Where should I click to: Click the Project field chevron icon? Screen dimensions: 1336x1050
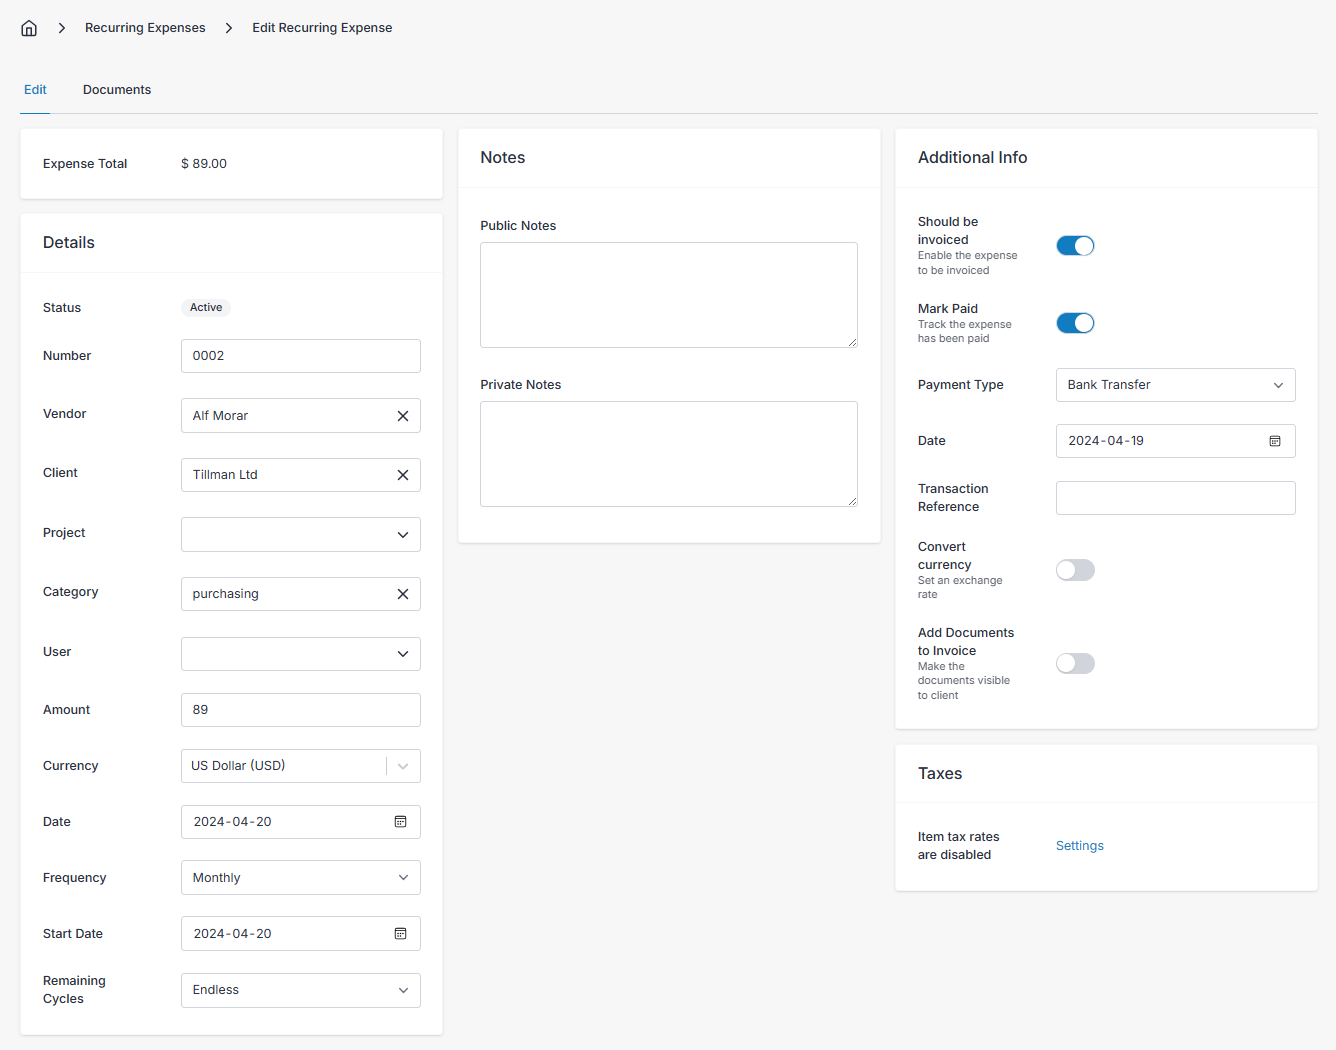403,534
